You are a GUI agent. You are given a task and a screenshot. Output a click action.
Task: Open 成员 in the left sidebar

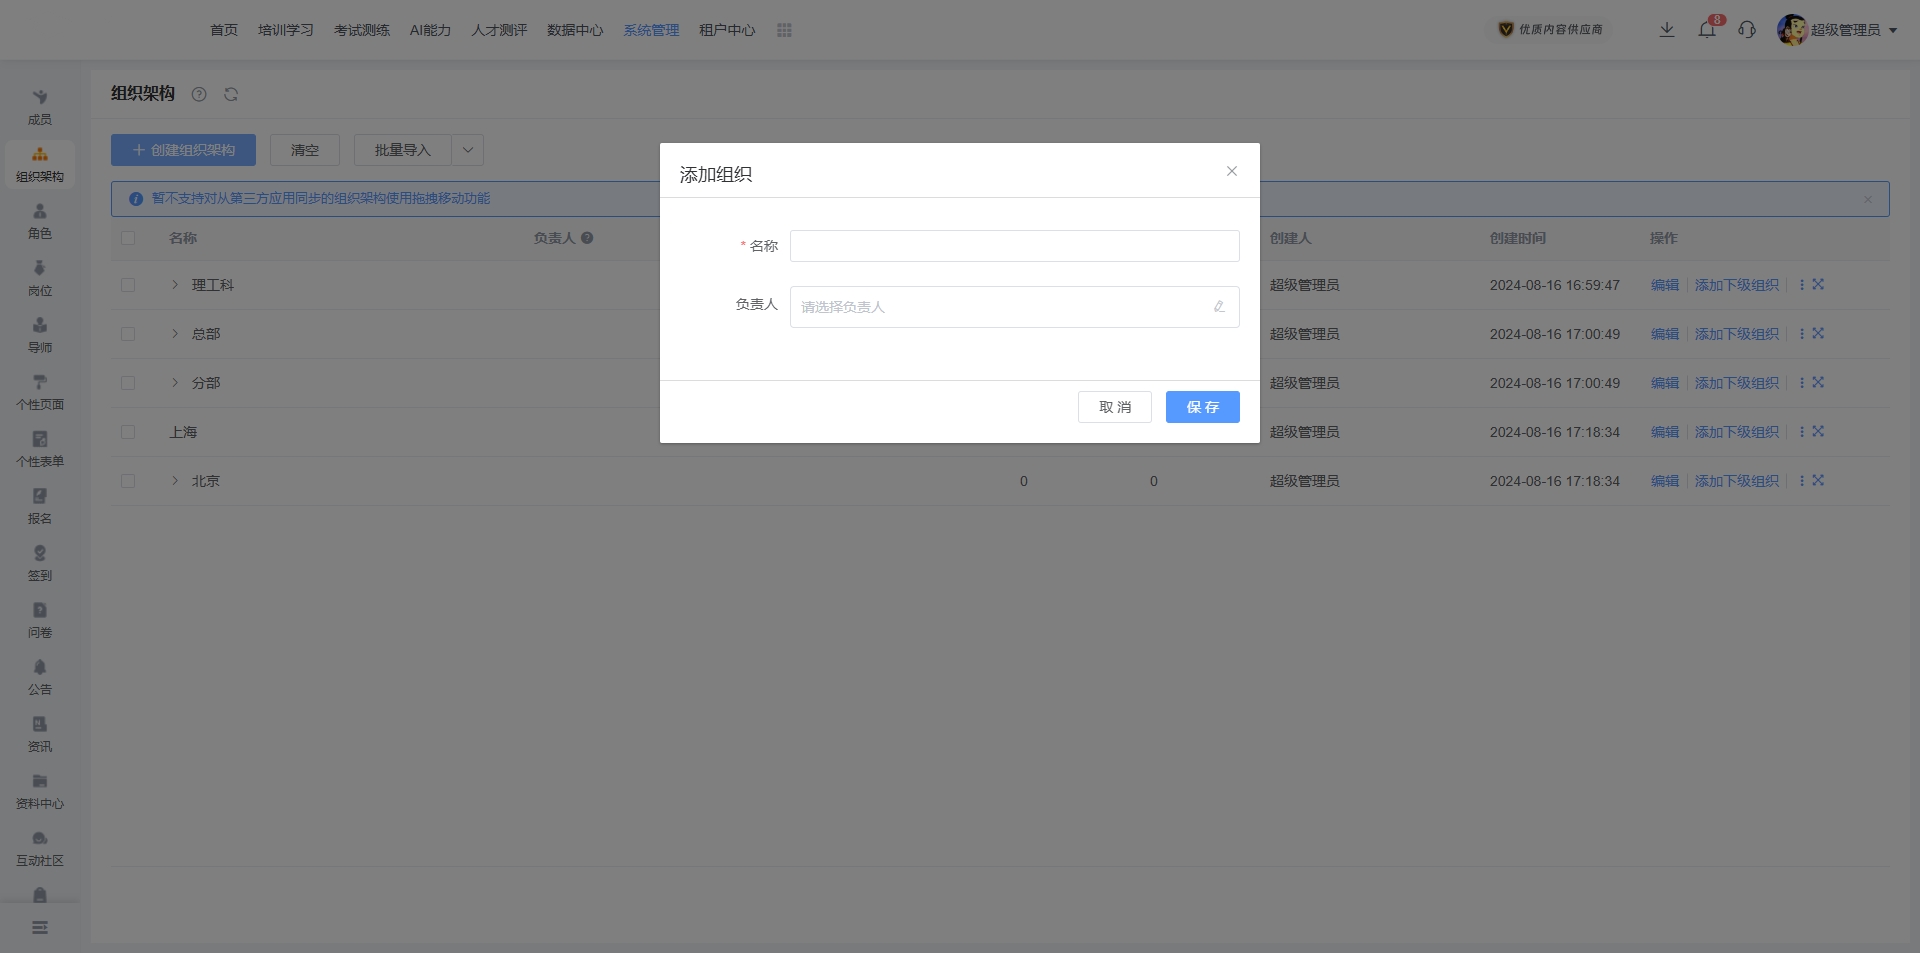[40, 107]
